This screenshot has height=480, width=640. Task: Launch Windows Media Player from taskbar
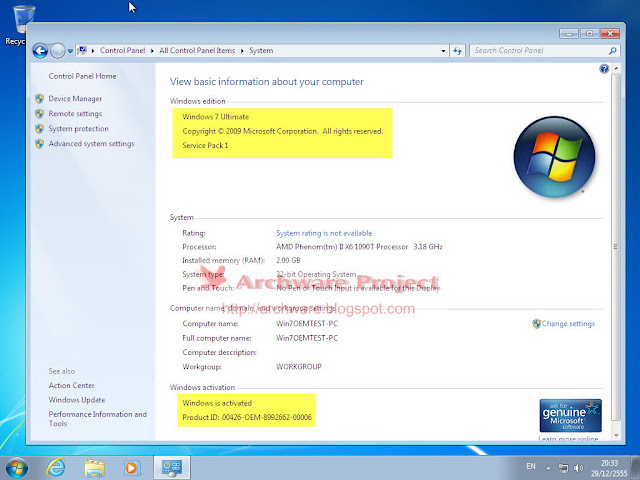point(132,467)
